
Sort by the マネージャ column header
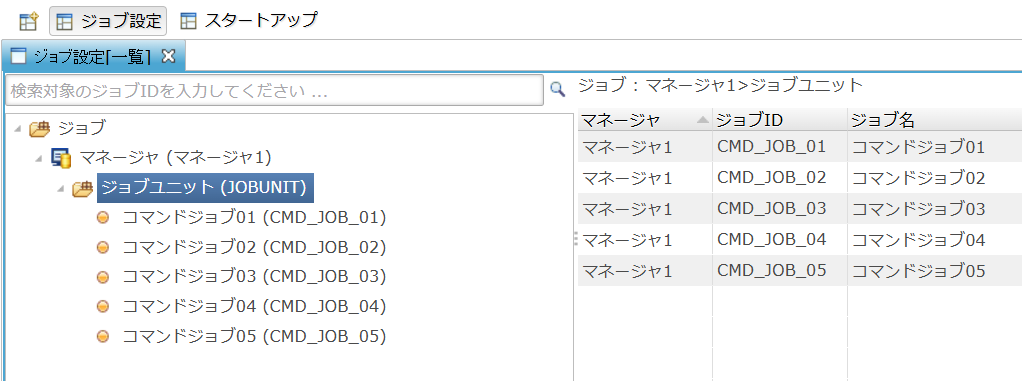tap(645, 120)
